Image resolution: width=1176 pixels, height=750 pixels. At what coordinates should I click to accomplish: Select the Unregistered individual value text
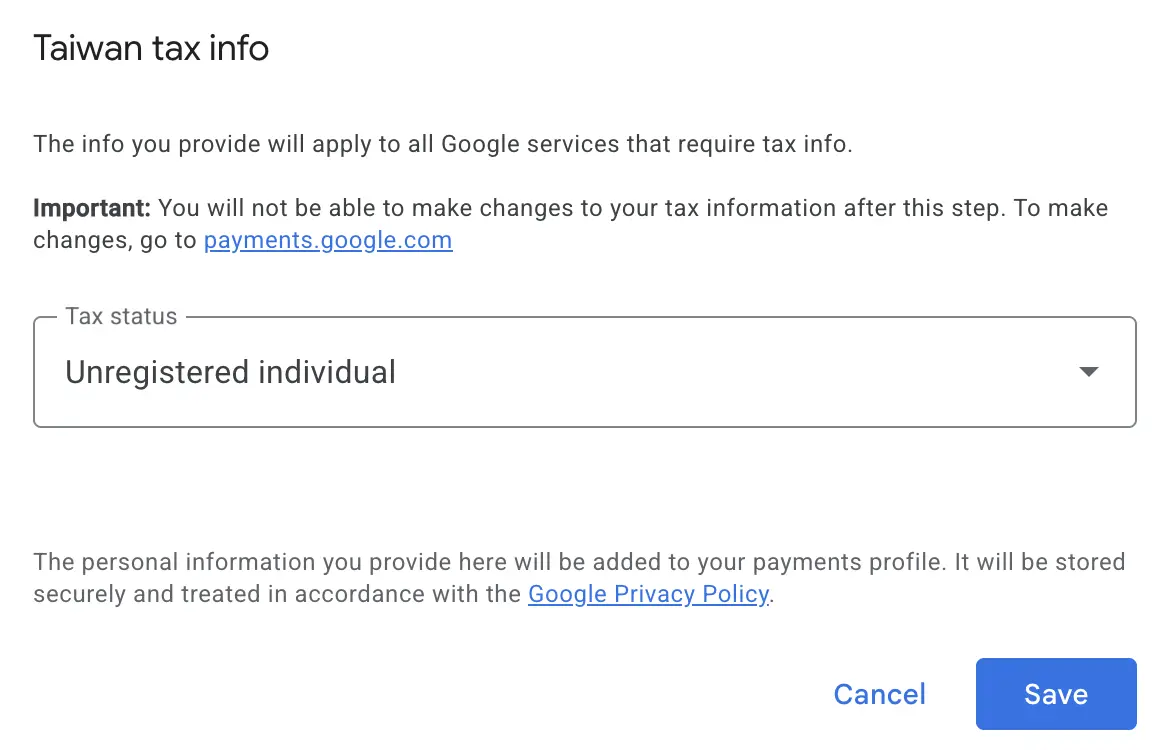tap(230, 372)
